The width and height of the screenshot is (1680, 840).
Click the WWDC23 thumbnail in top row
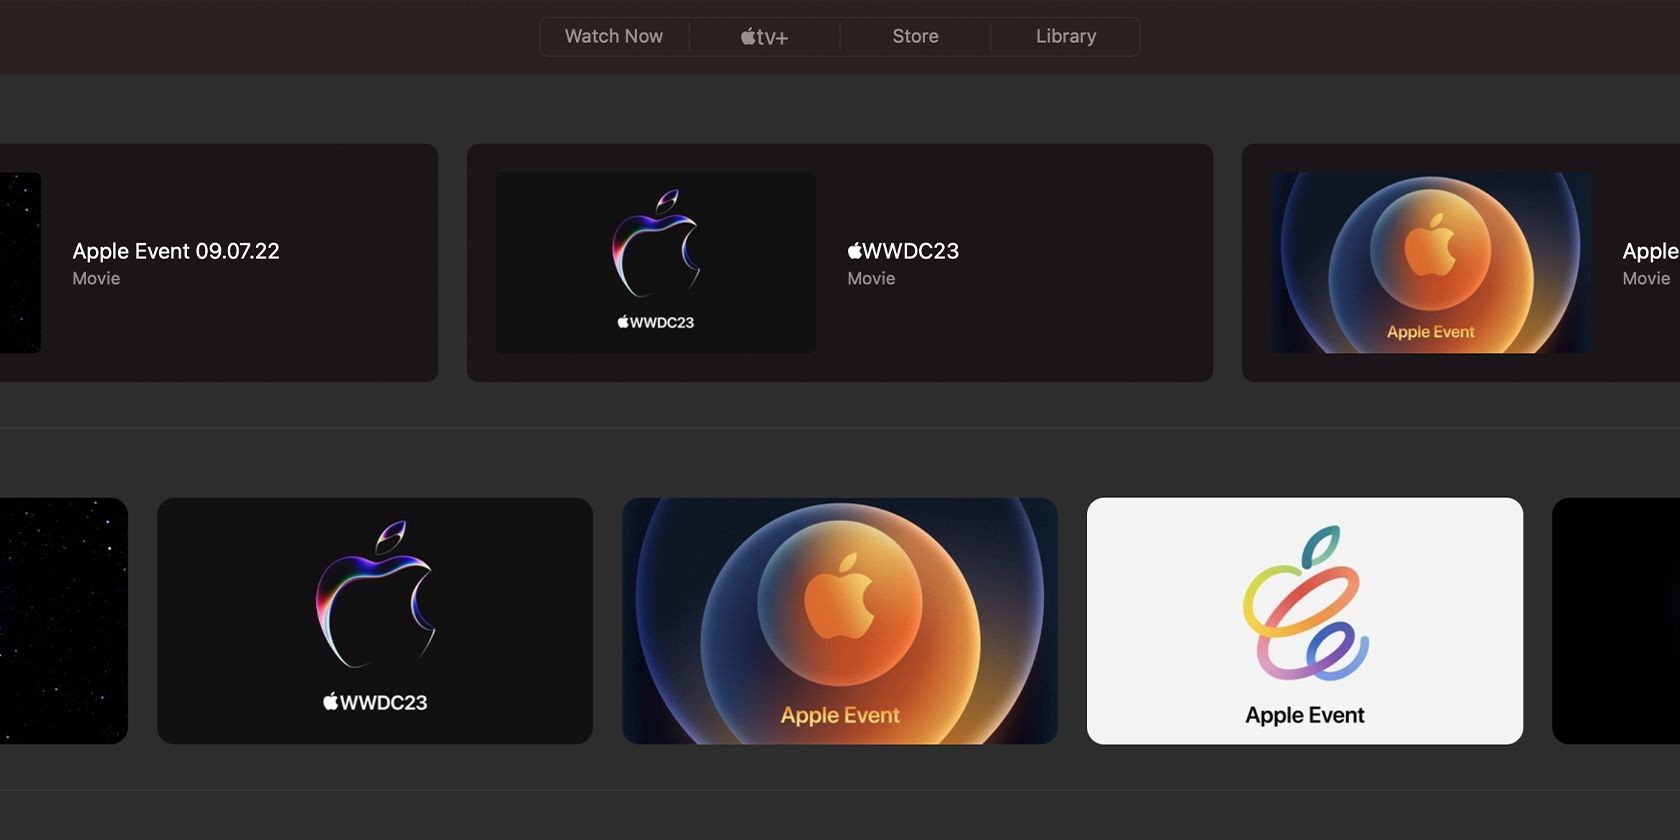tap(656, 262)
